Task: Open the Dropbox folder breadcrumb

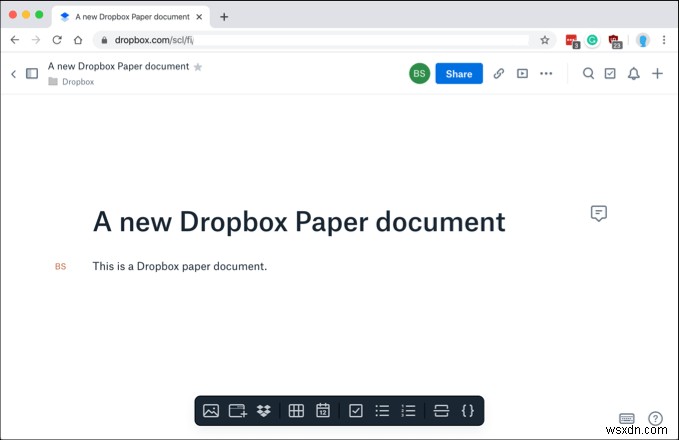Action: pos(71,81)
